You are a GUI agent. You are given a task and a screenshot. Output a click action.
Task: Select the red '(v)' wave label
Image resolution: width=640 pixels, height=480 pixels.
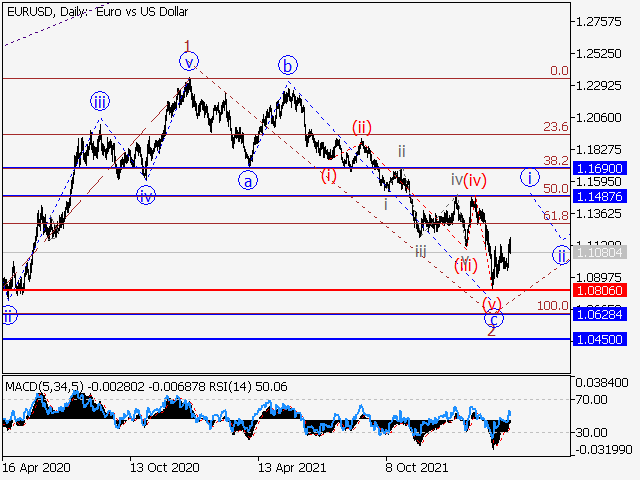[491, 304]
